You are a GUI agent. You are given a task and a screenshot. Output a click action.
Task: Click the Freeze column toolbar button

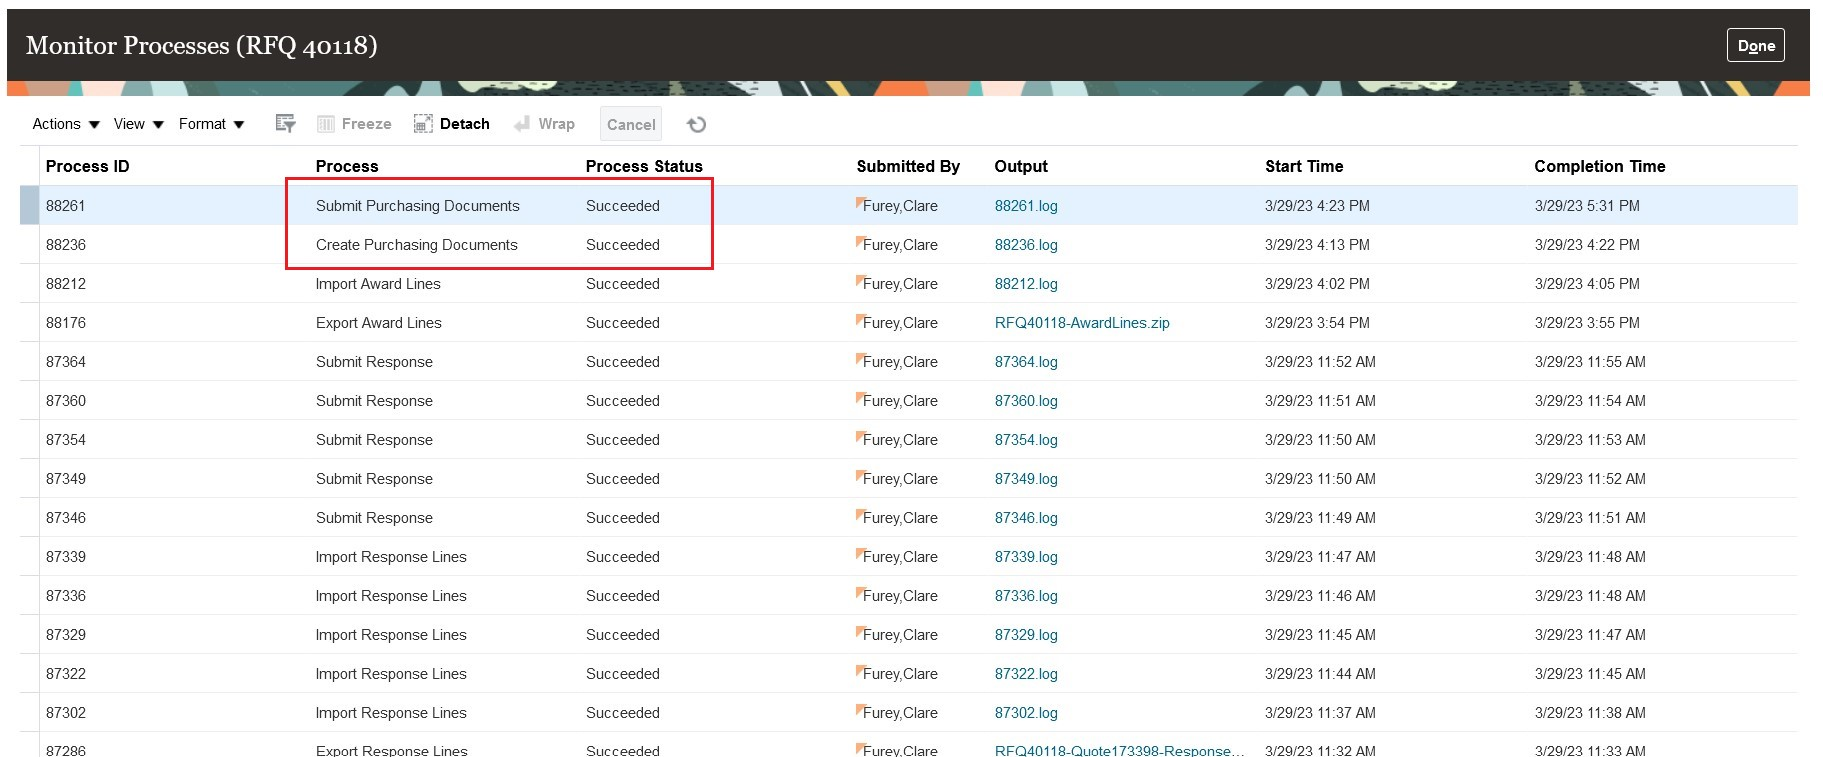click(x=354, y=124)
